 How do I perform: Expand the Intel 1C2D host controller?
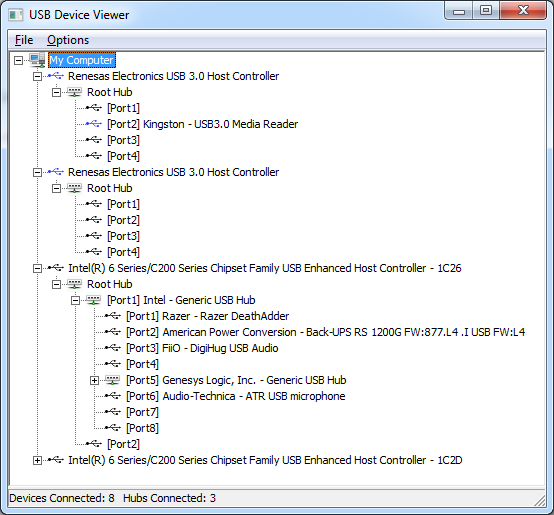pyautogui.click(x=37, y=461)
